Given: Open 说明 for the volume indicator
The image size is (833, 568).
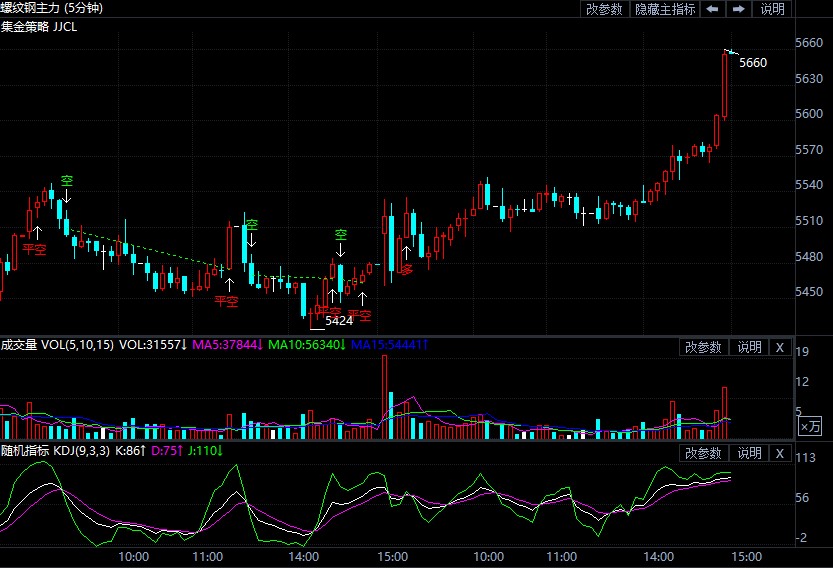Looking at the screenshot, I should 749,347.
